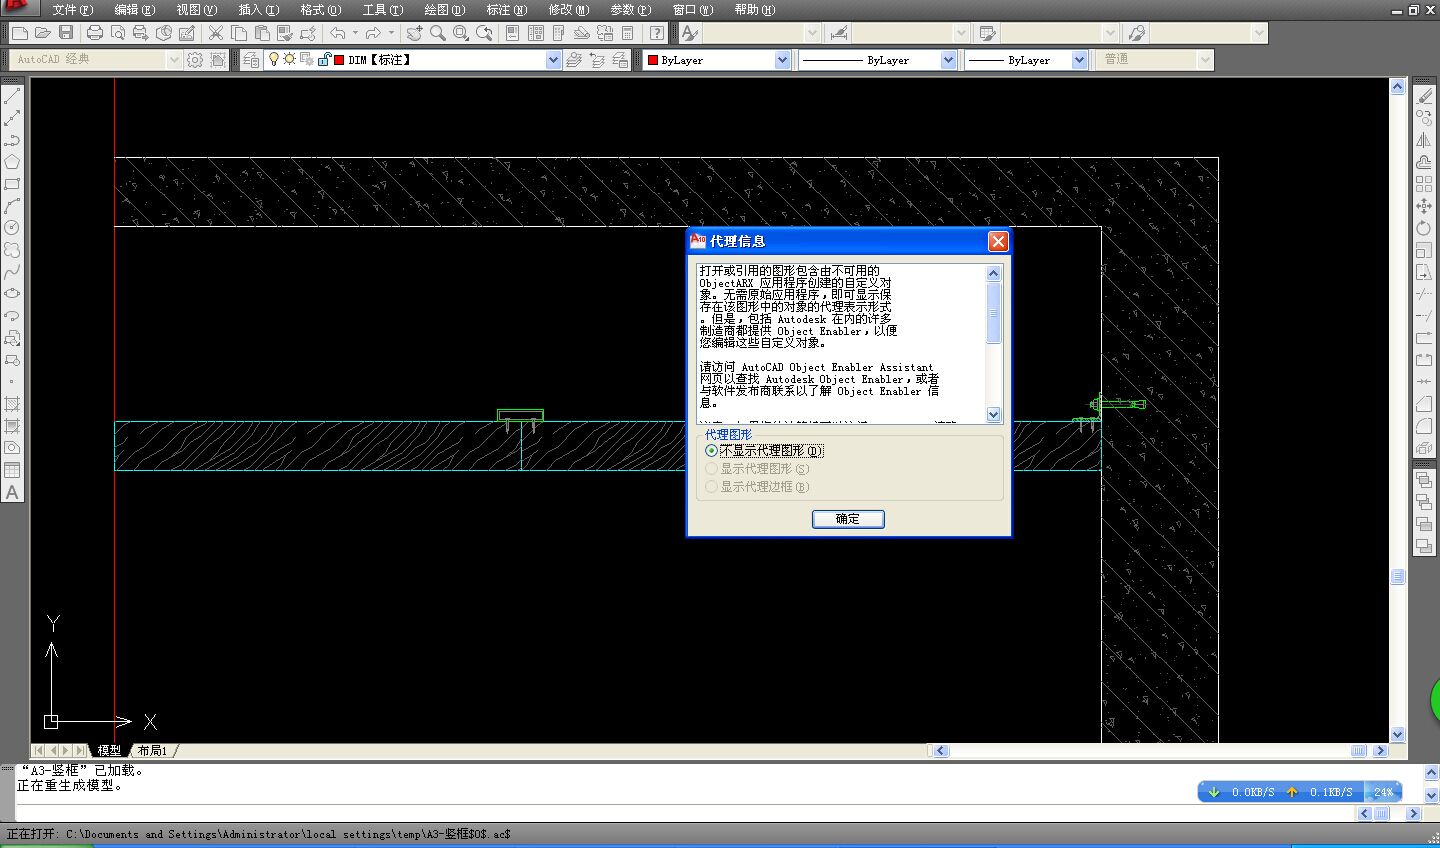Select the Multiline Text A tool
1440x848 pixels.
coord(12,492)
